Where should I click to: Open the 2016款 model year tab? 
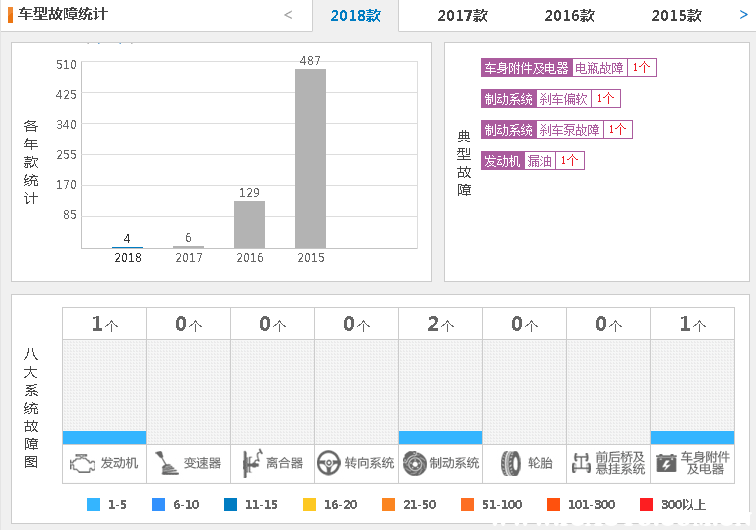click(x=569, y=16)
